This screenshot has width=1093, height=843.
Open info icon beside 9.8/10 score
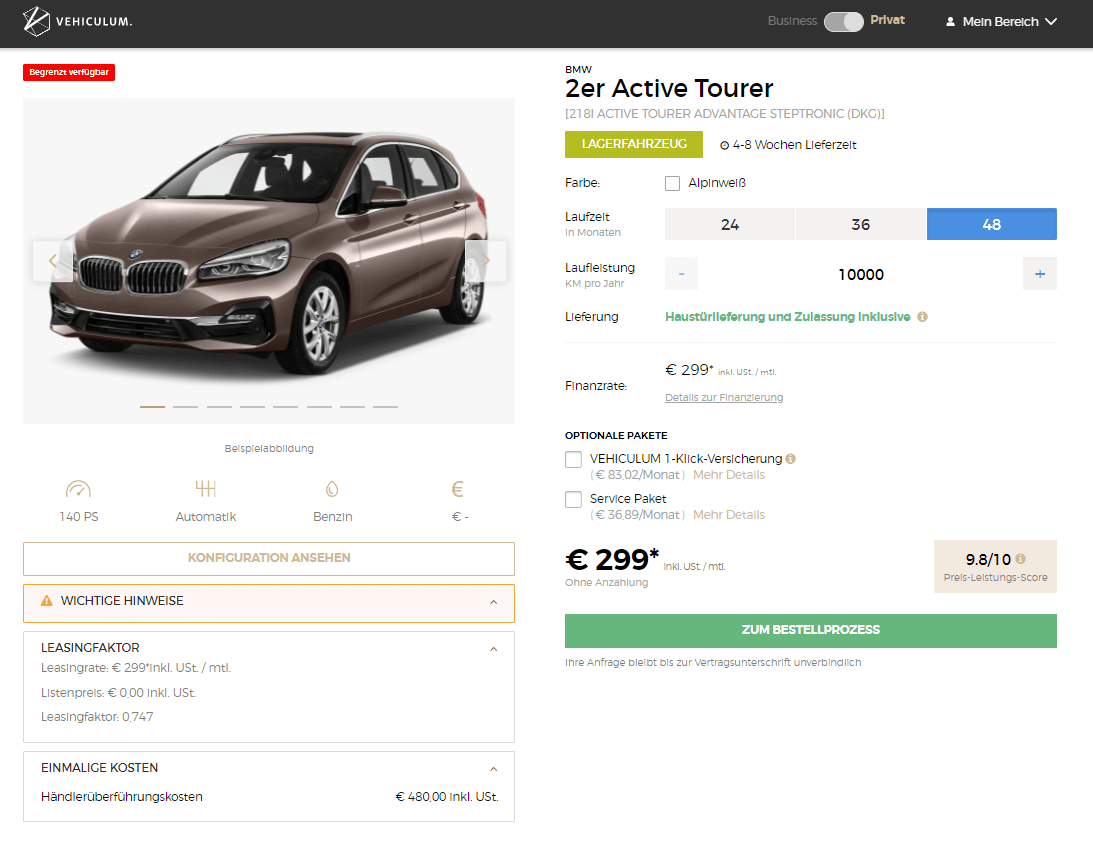(1021, 559)
